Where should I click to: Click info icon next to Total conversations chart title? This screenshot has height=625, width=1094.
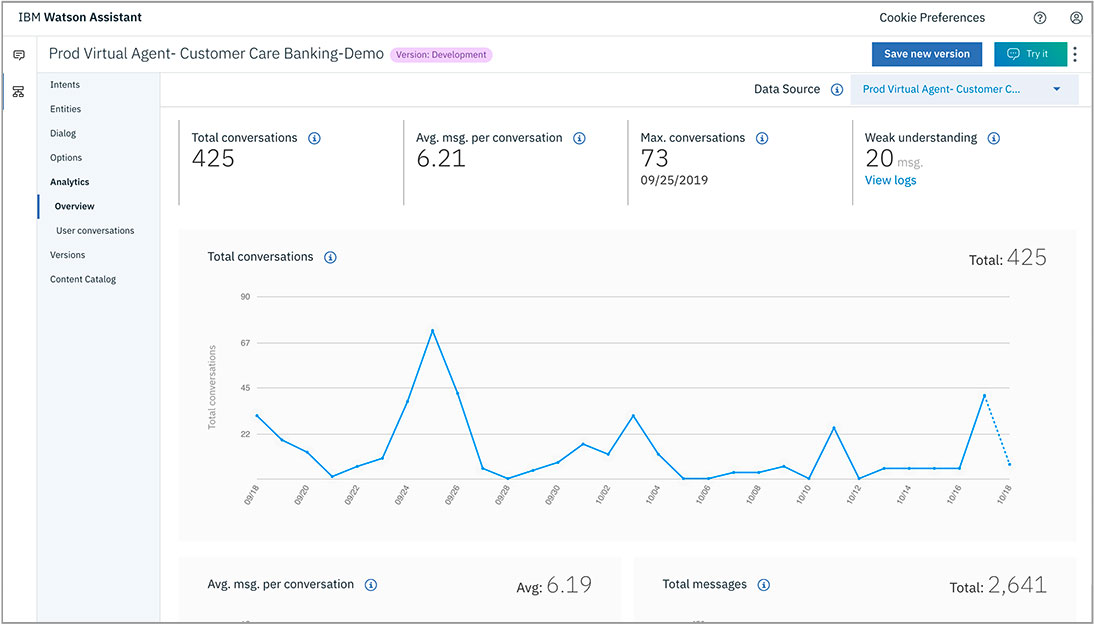click(330, 257)
